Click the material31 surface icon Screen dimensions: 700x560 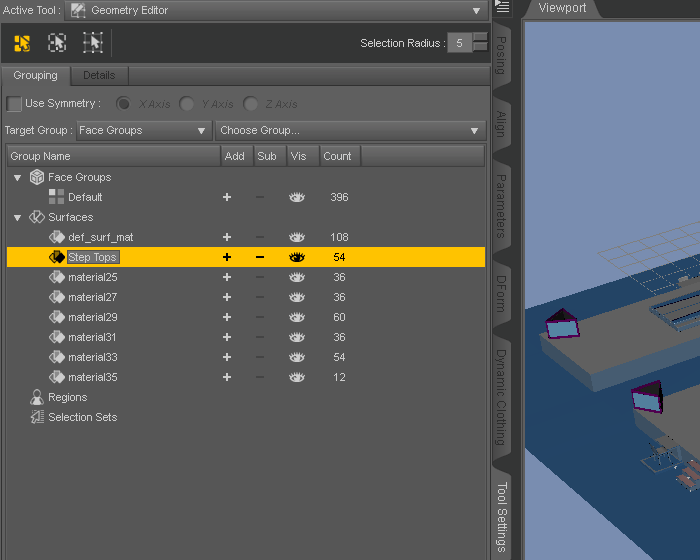click(x=57, y=337)
